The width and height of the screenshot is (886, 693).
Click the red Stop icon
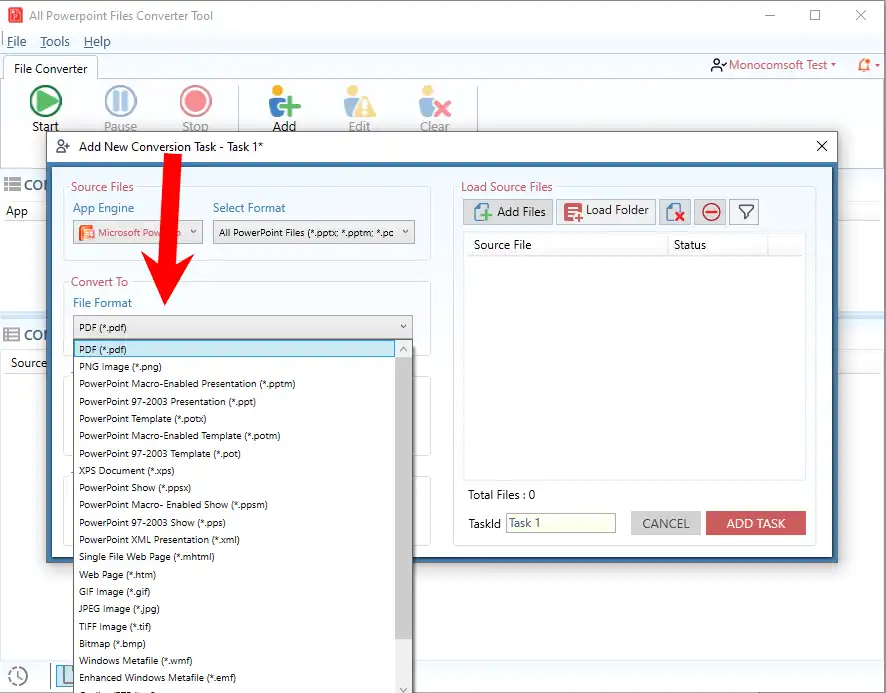[196, 101]
